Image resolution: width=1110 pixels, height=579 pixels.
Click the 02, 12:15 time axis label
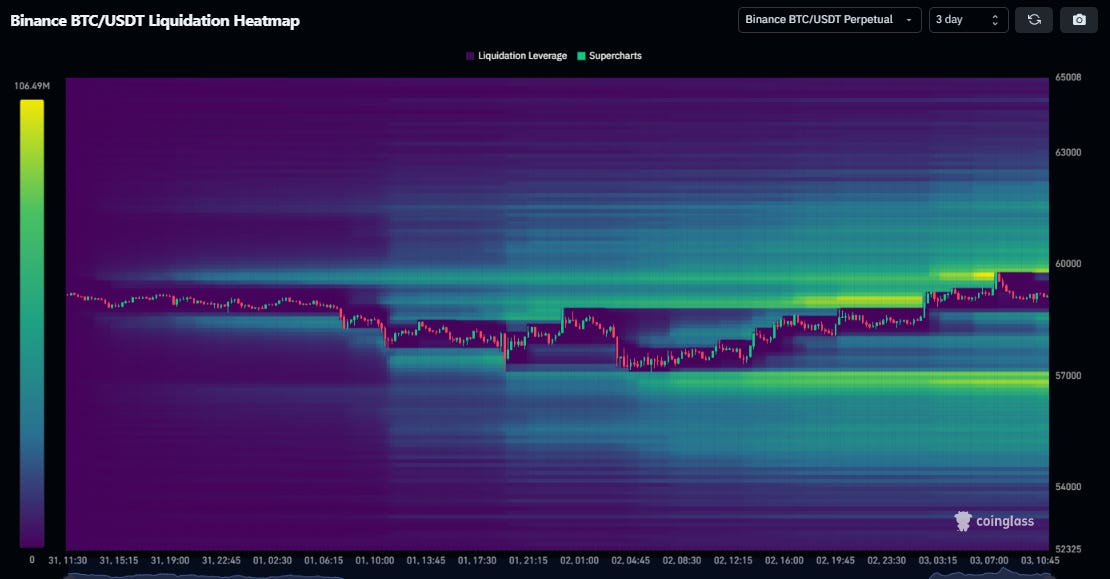(733, 561)
